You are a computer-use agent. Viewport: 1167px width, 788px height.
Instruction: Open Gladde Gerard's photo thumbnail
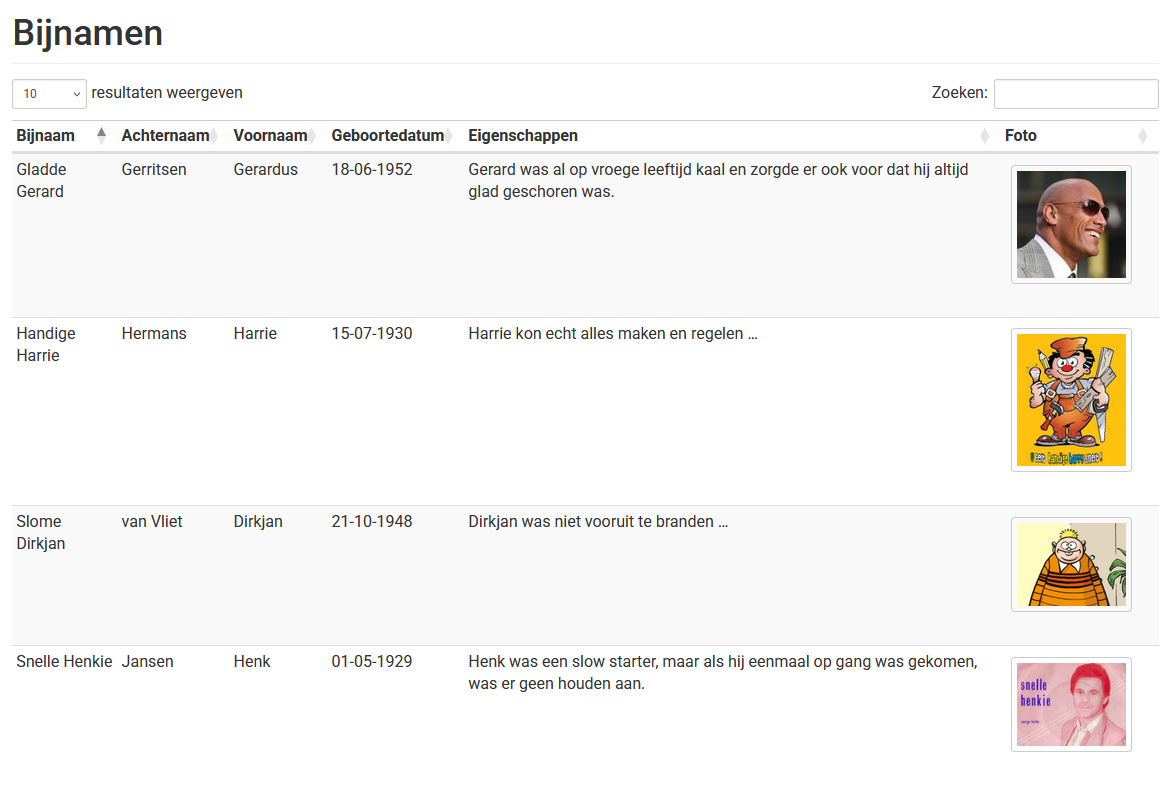coord(1071,224)
